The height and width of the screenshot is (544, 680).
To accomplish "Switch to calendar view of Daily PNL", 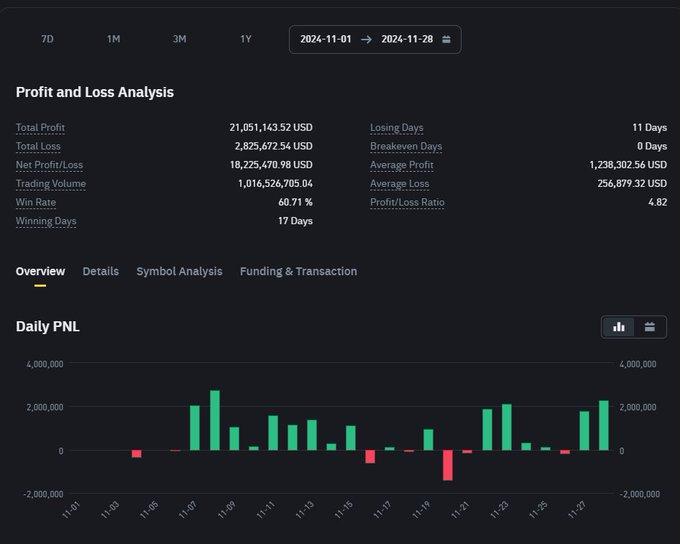I will tap(650, 327).
